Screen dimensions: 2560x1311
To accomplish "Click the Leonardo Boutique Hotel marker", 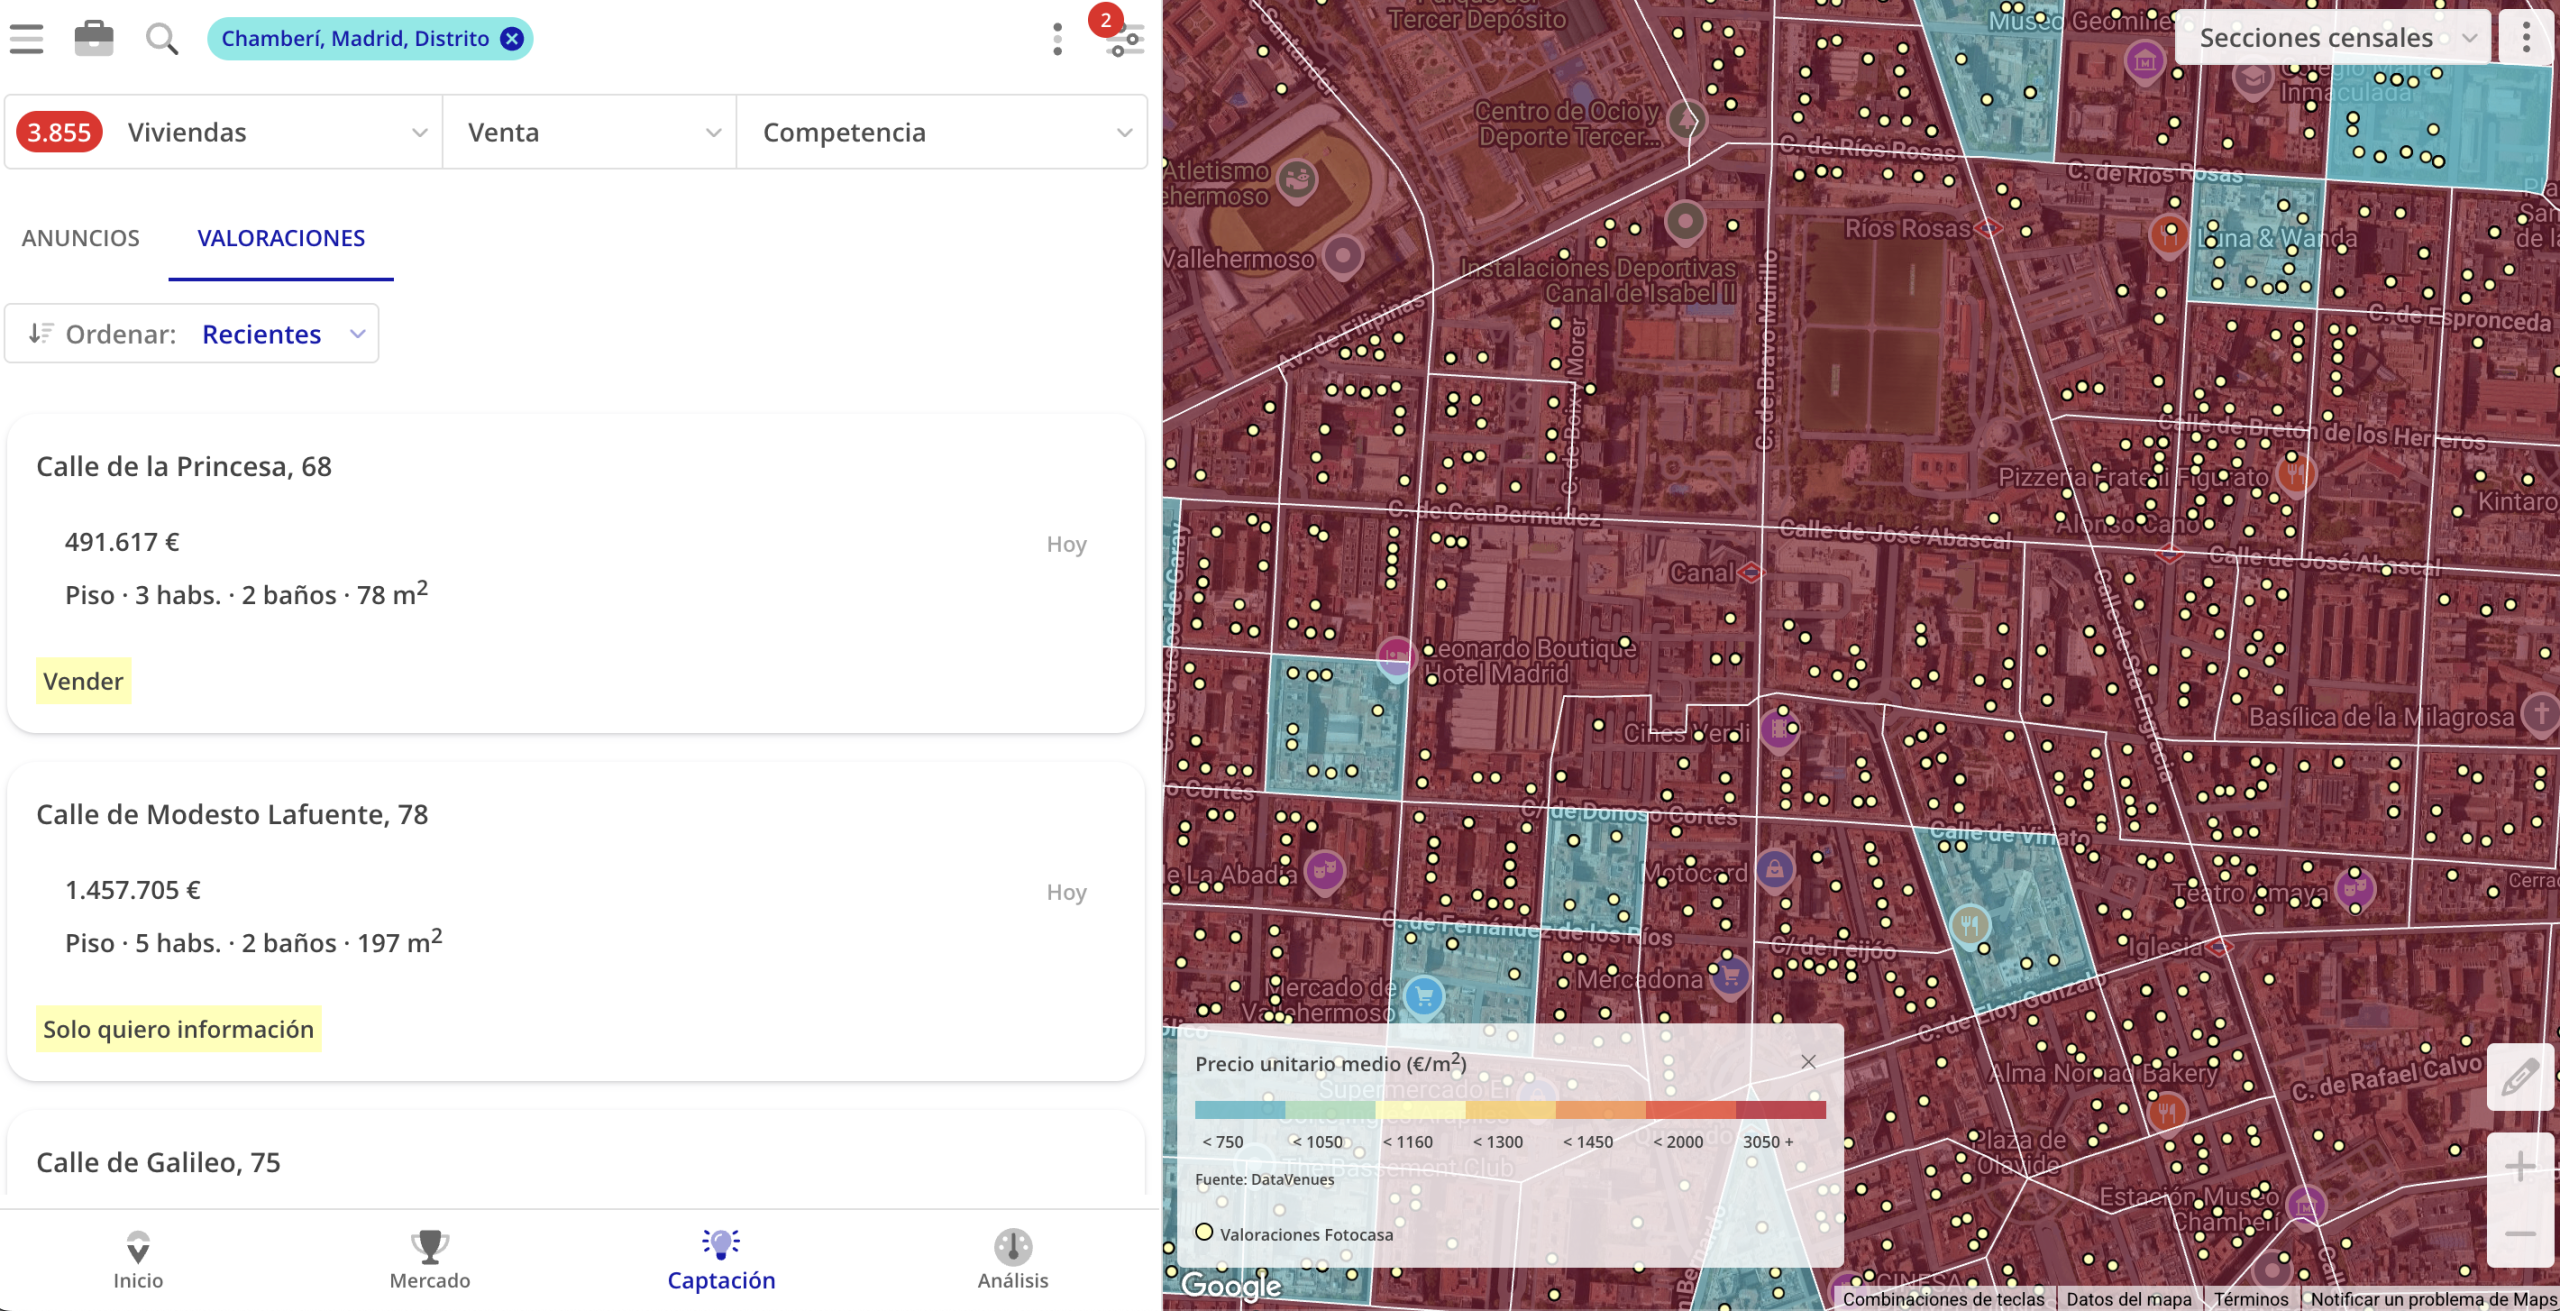I will click(1396, 657).
